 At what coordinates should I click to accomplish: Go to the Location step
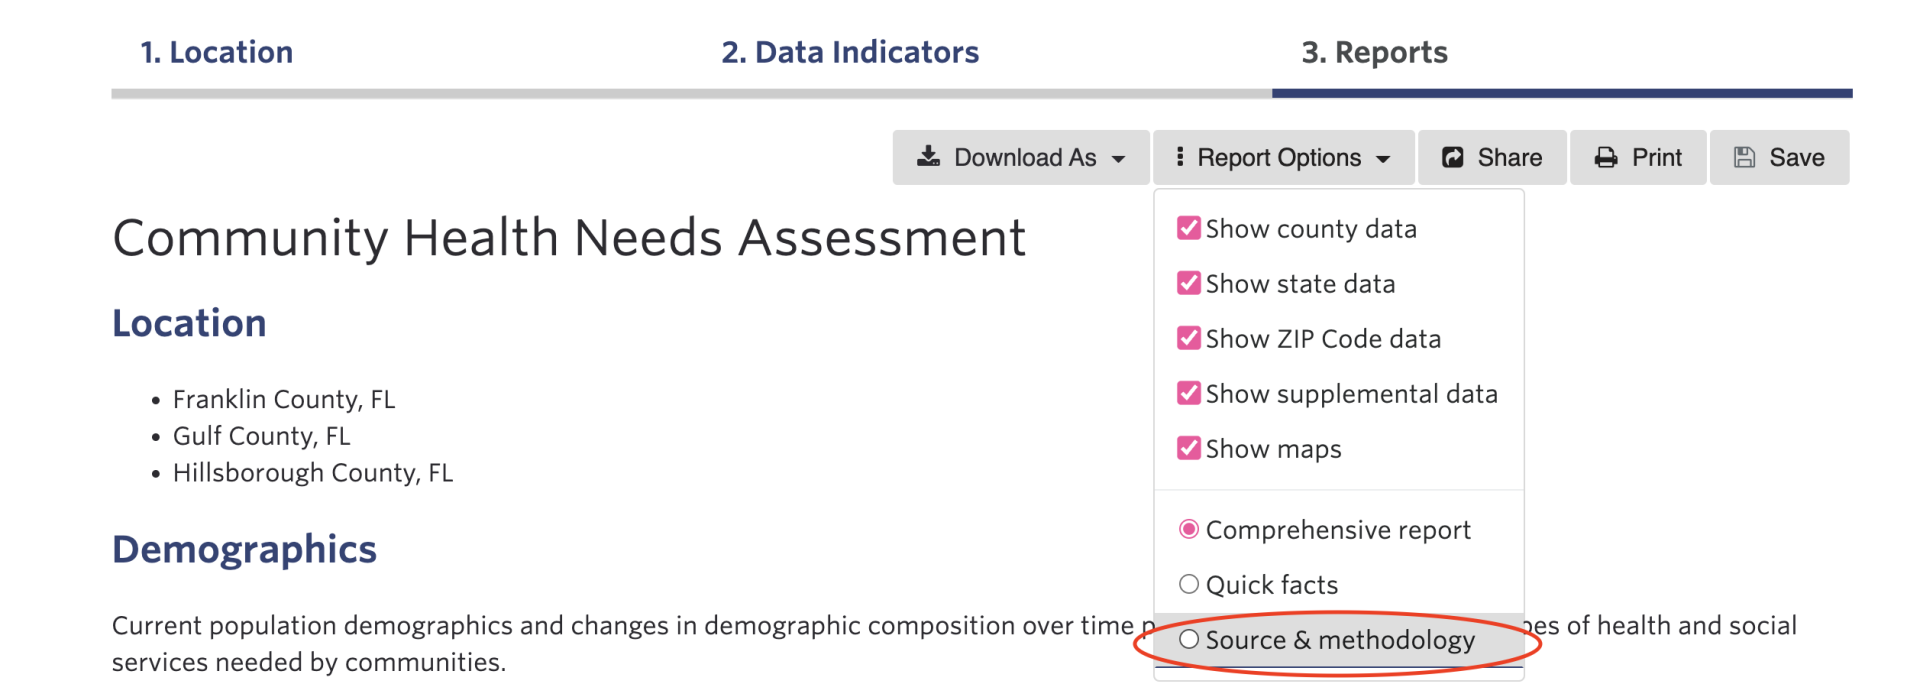click(x=218, y=52)
